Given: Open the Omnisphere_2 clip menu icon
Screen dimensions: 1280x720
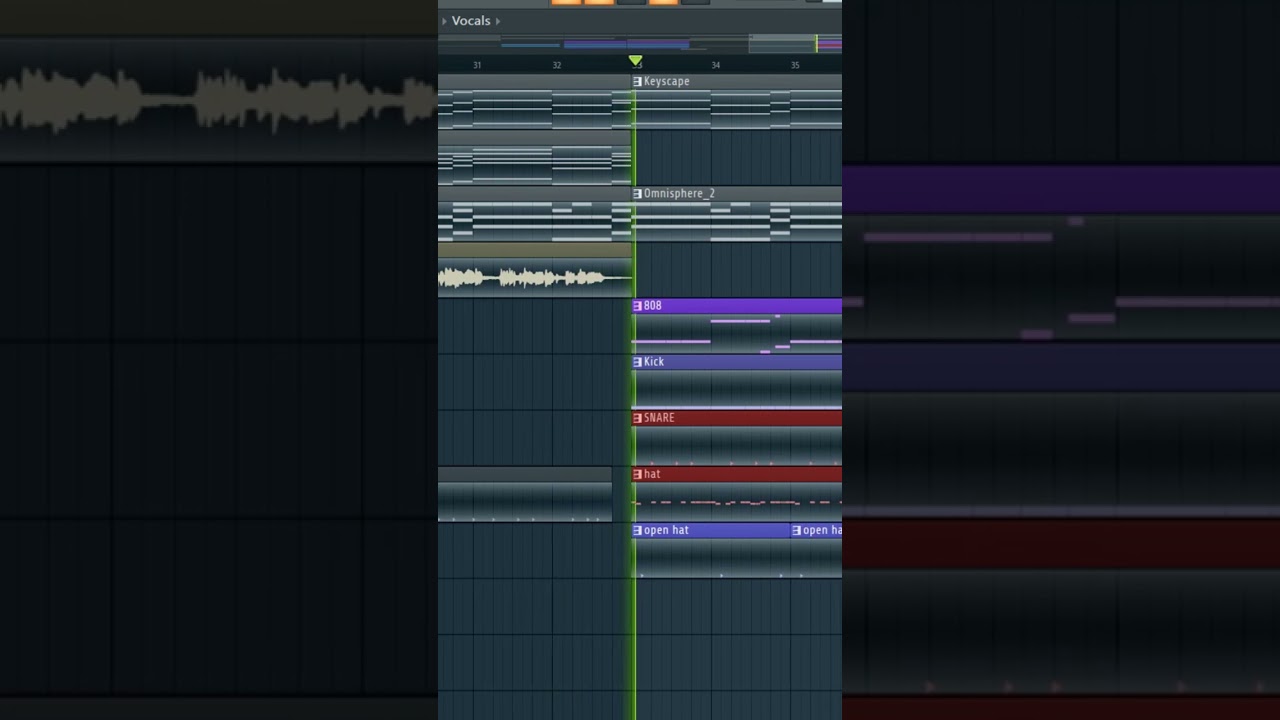Looking at the screenshot, I should (x=638, y=193).
